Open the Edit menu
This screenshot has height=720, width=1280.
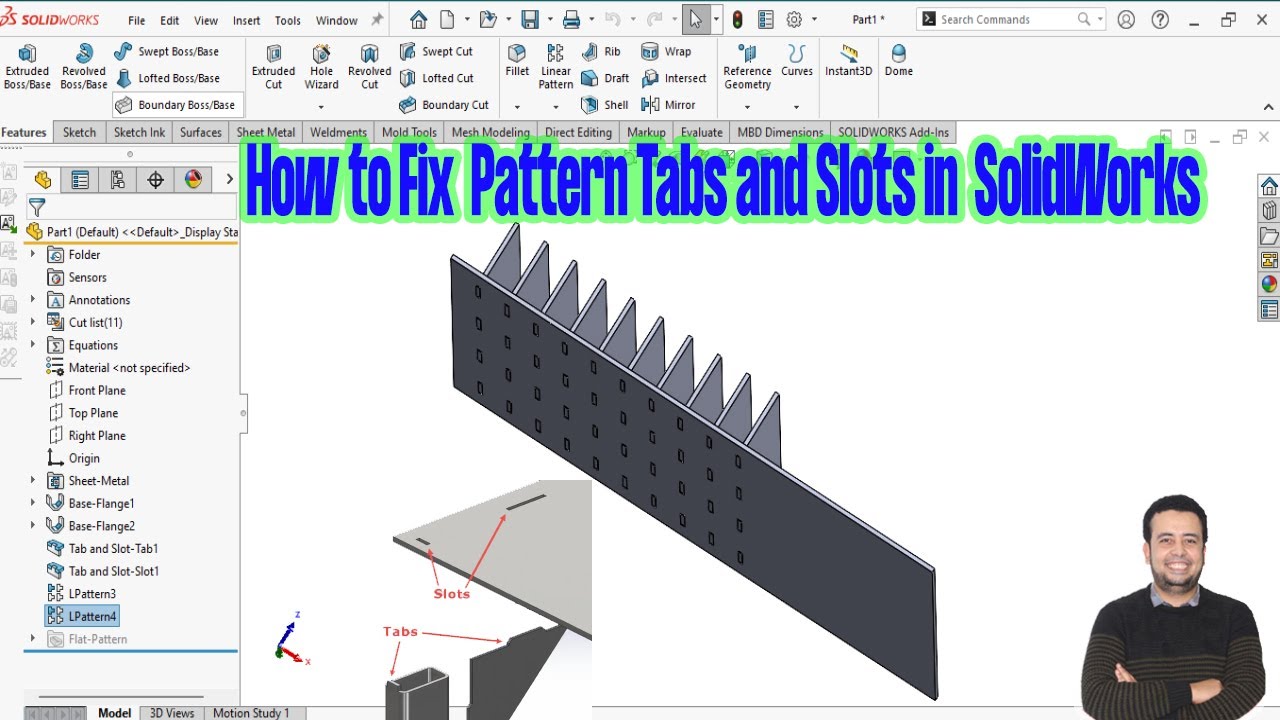tap(170, 20)
